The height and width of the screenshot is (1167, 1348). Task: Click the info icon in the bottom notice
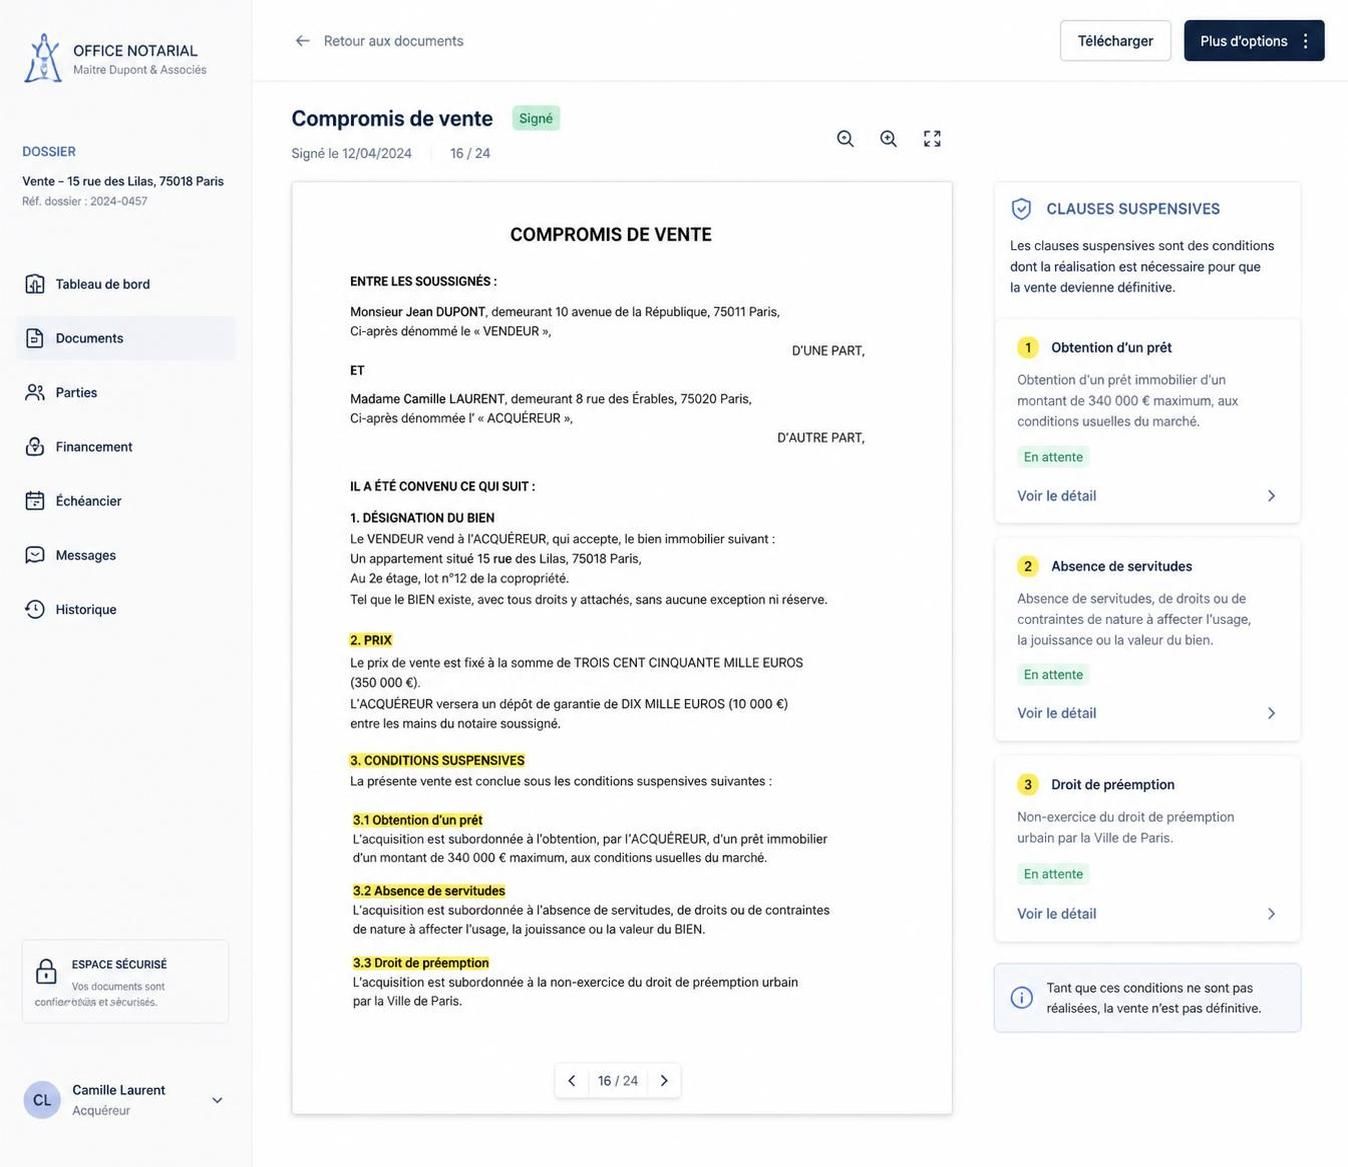point(1021,998)
